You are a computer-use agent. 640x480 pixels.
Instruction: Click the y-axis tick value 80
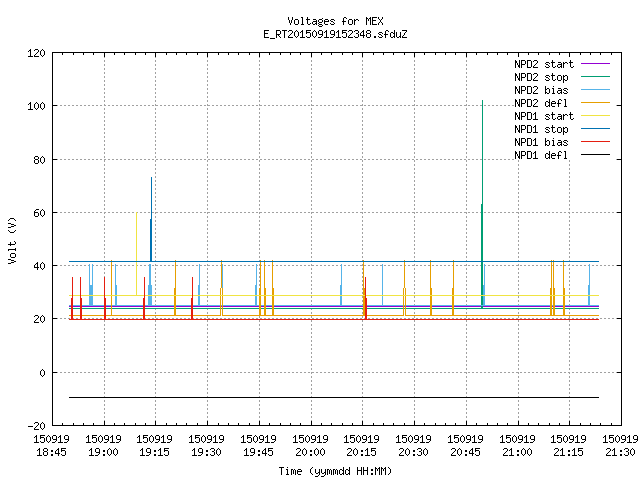coord(40,160)
